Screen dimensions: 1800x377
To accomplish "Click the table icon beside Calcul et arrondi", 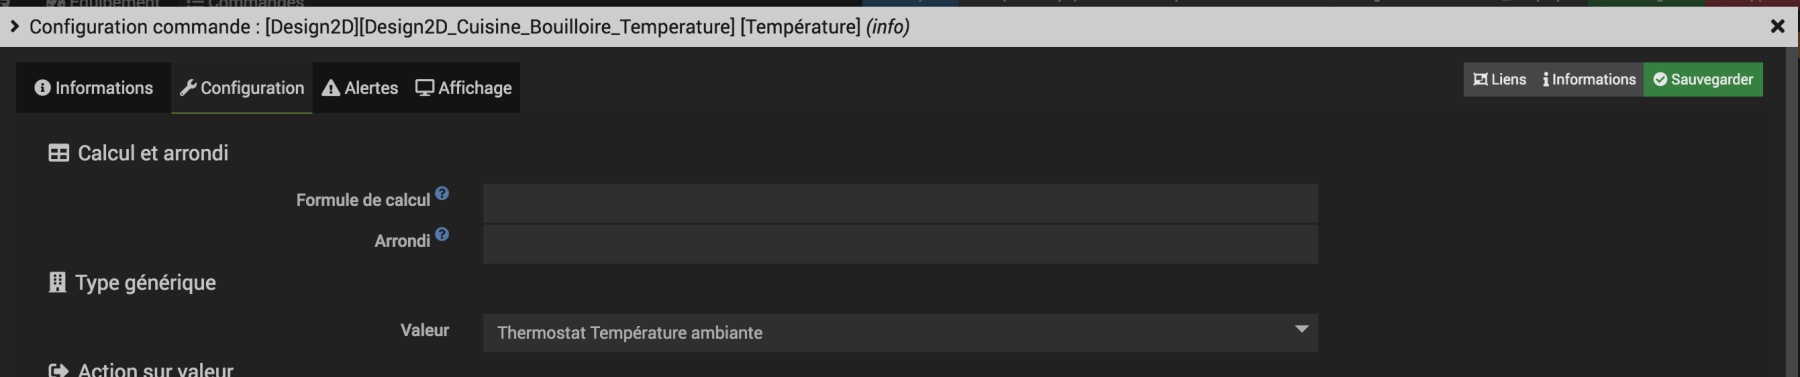I will pos(59,153).
